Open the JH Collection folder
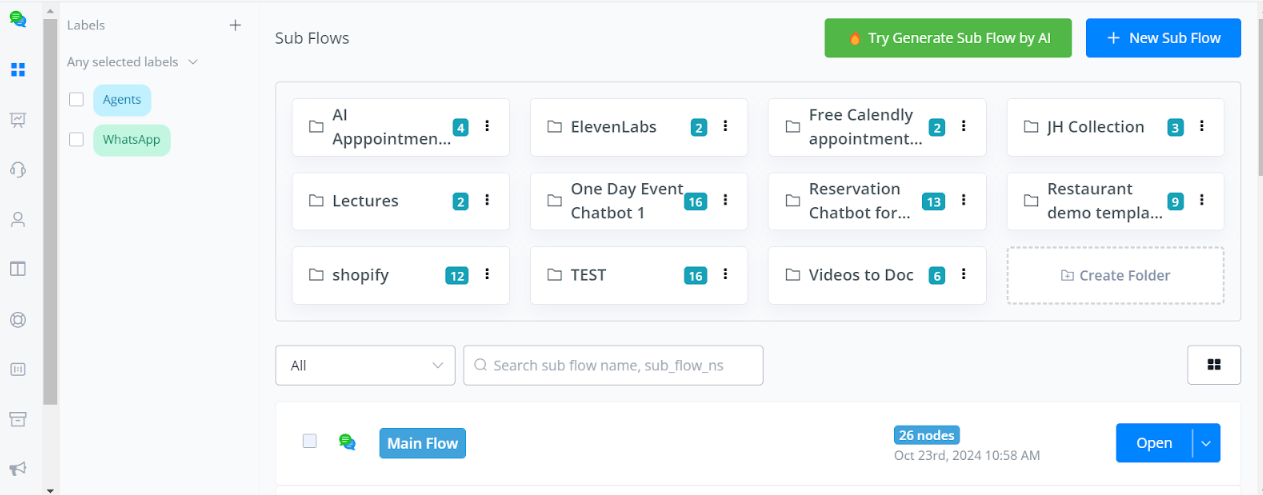The width and height of the screenshot is (1263, 495). click(x=1095, y=127)
